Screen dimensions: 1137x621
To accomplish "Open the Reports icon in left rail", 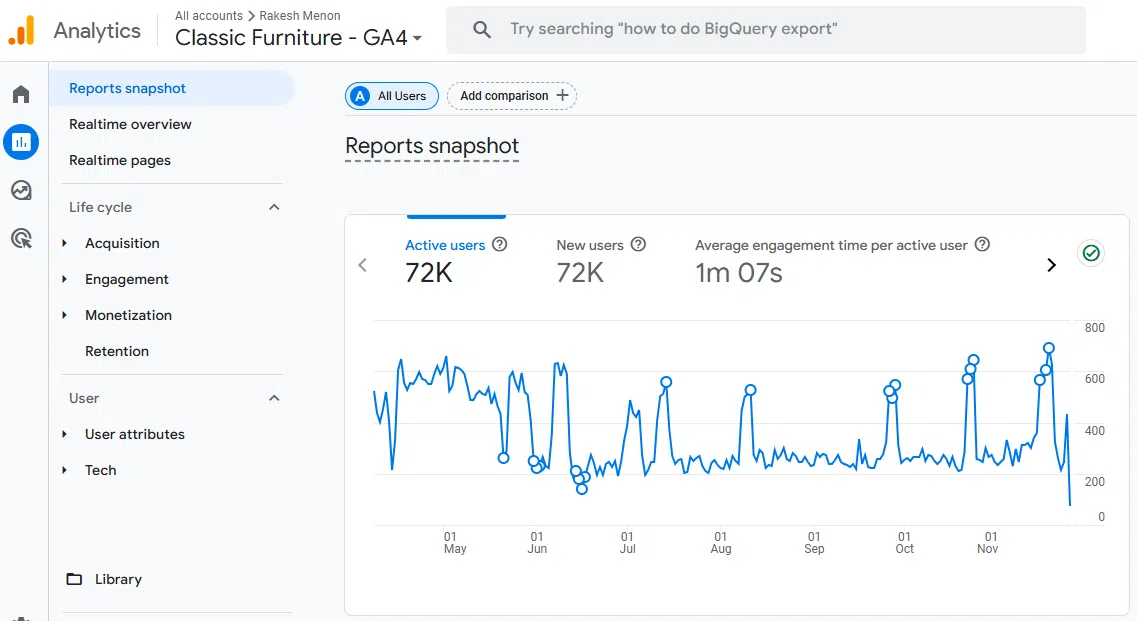I will (x=21, y=142).
